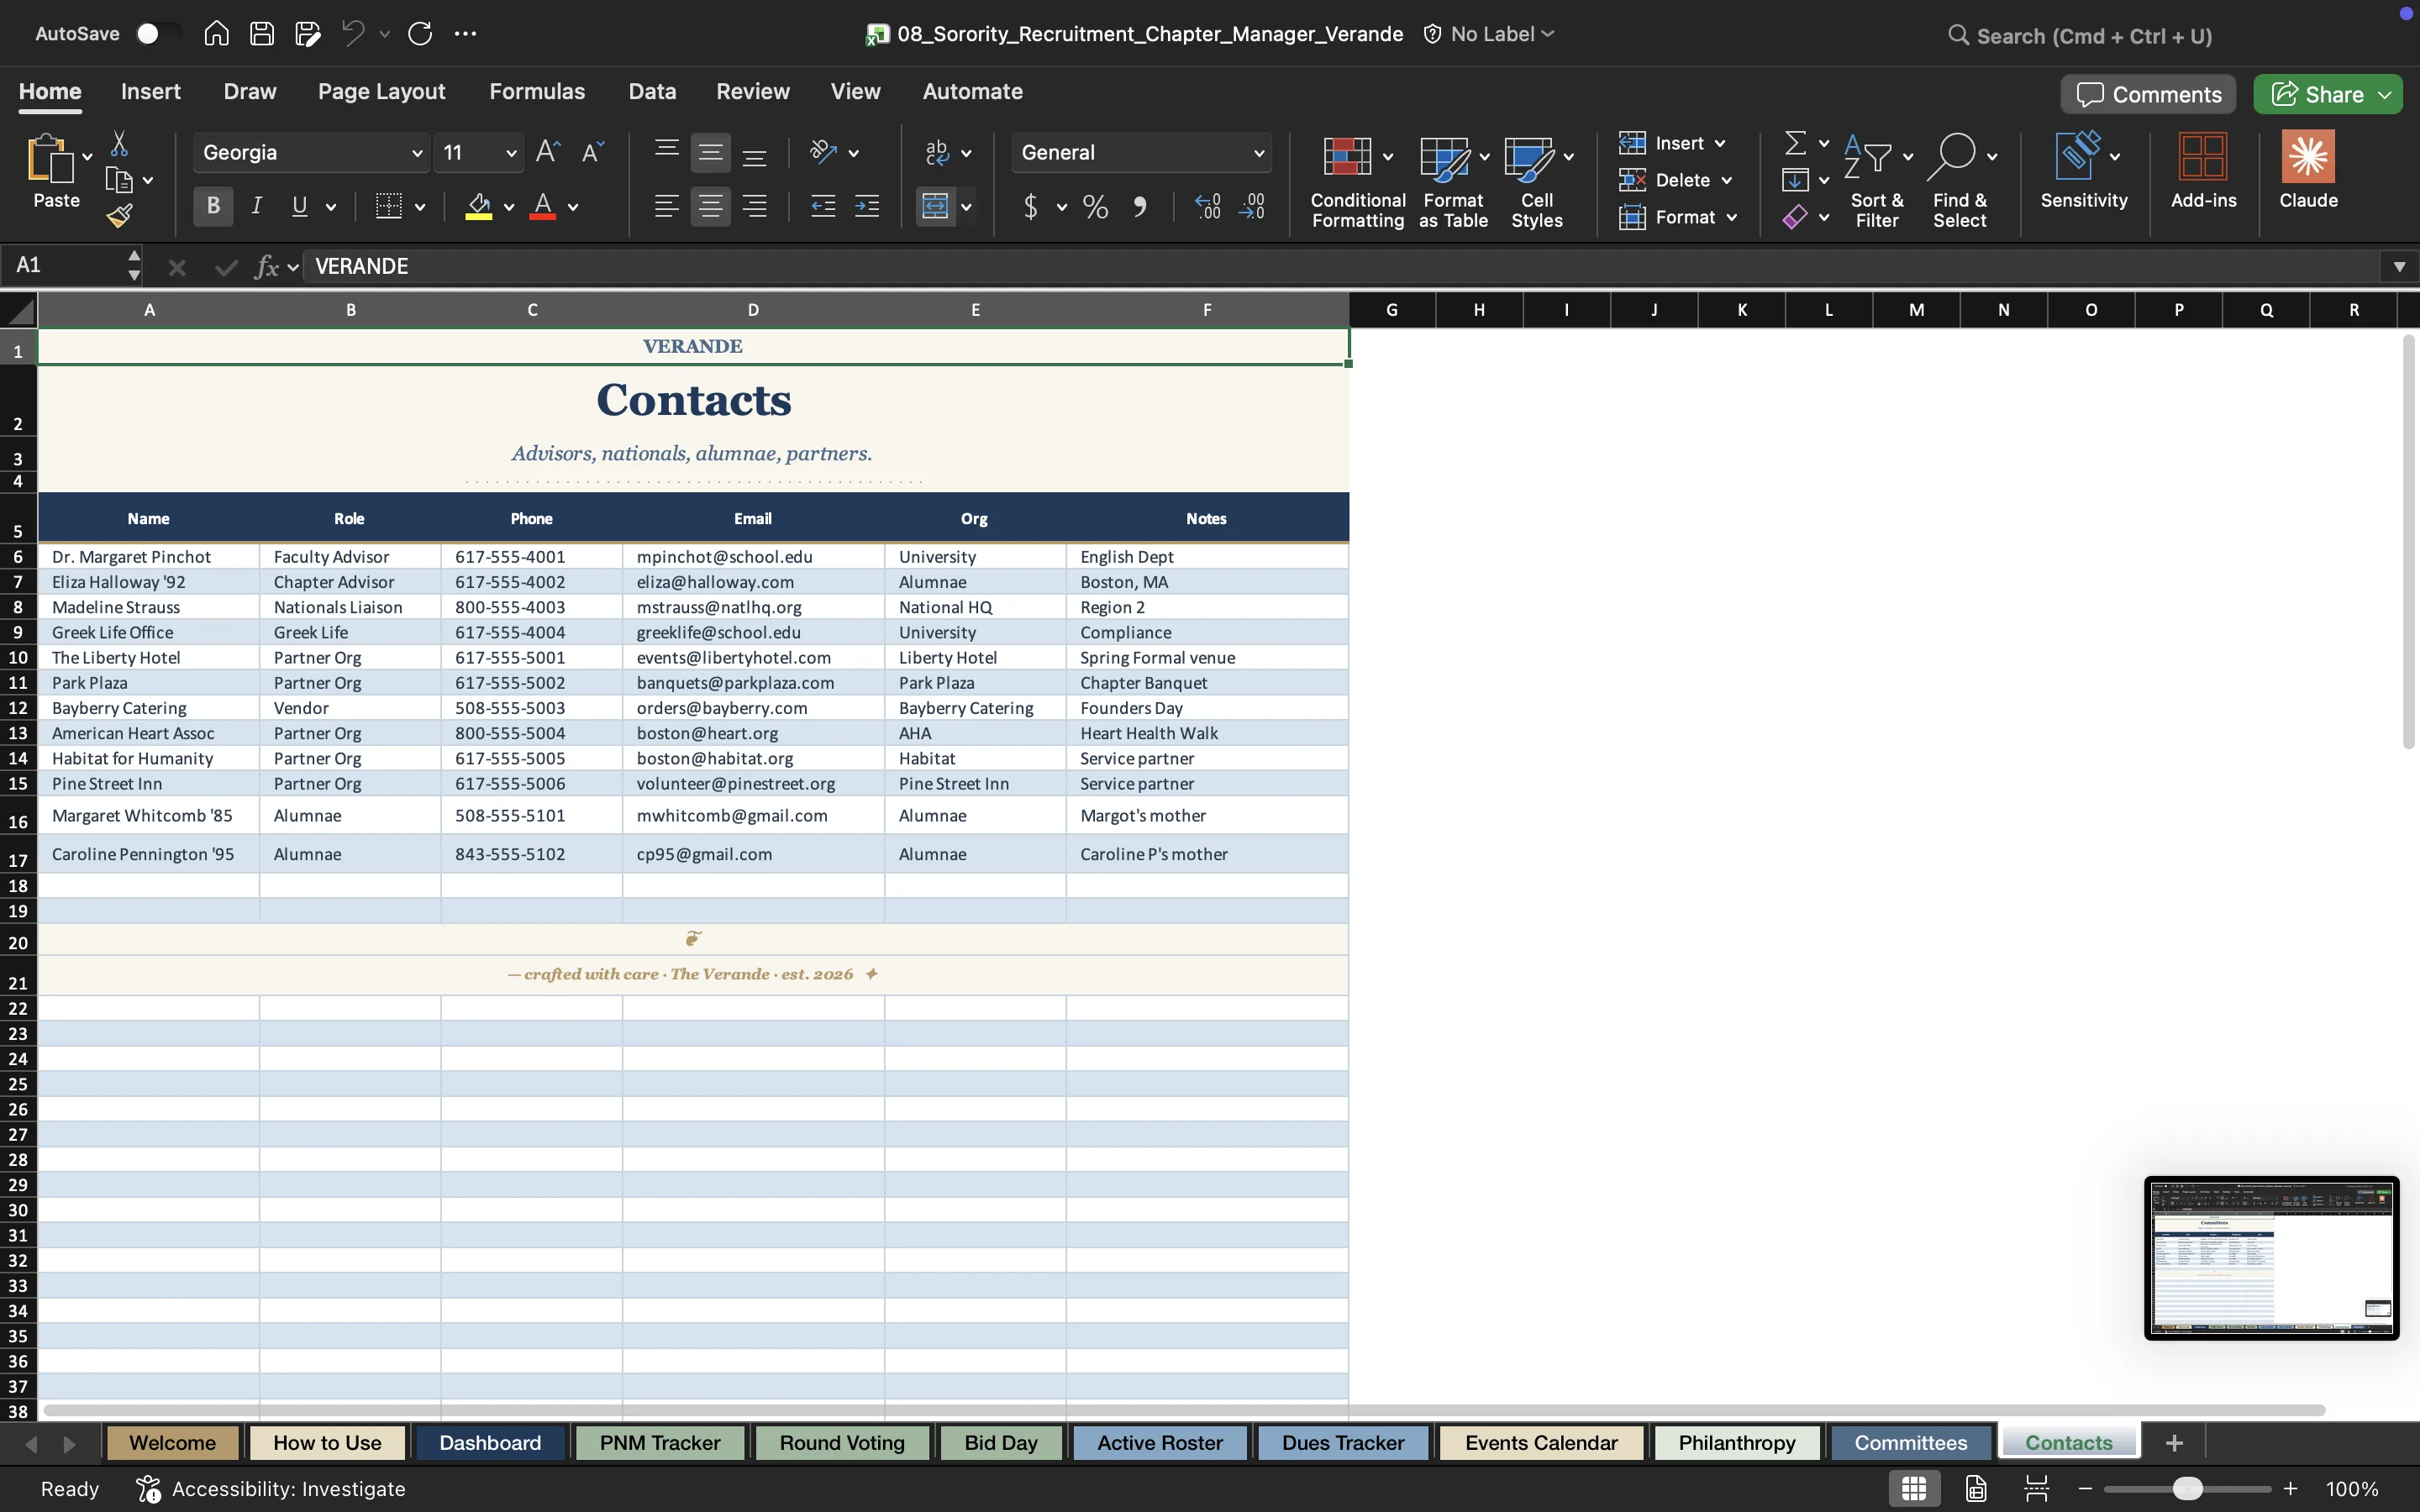
Task: Click the Redo circular arrow icon
Action: pyautogui.click(x=420, y=34)
